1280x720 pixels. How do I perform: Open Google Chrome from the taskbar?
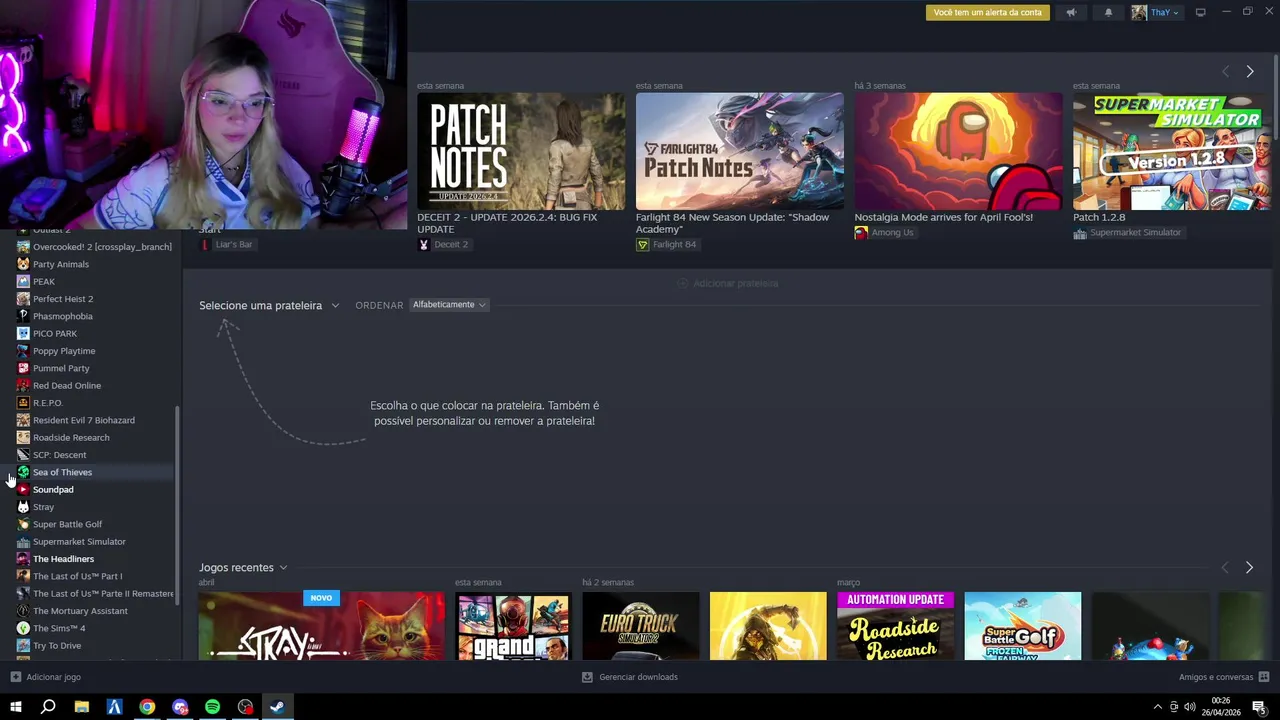tap(147, 707)
